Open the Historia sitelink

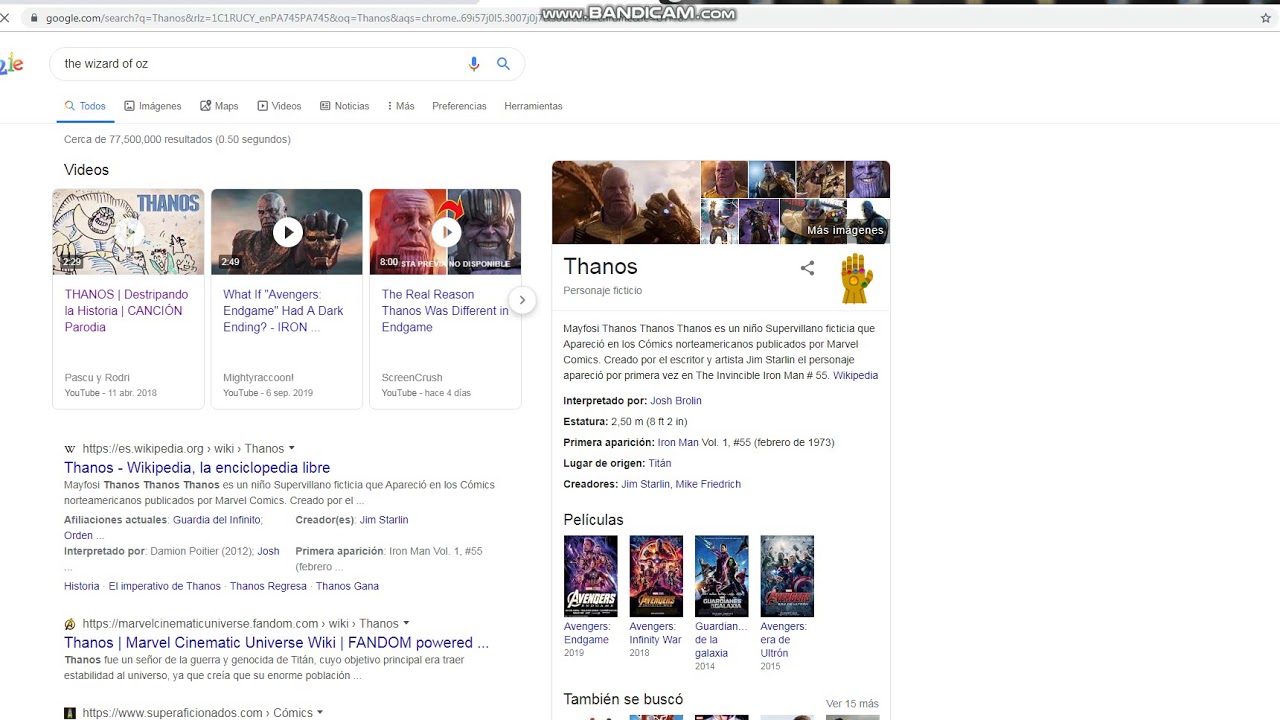point(82,586)
